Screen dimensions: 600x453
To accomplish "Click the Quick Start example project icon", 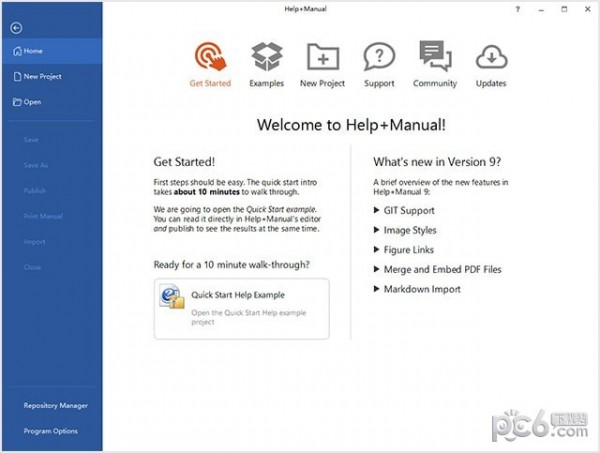I will click(x=172, y=296).
